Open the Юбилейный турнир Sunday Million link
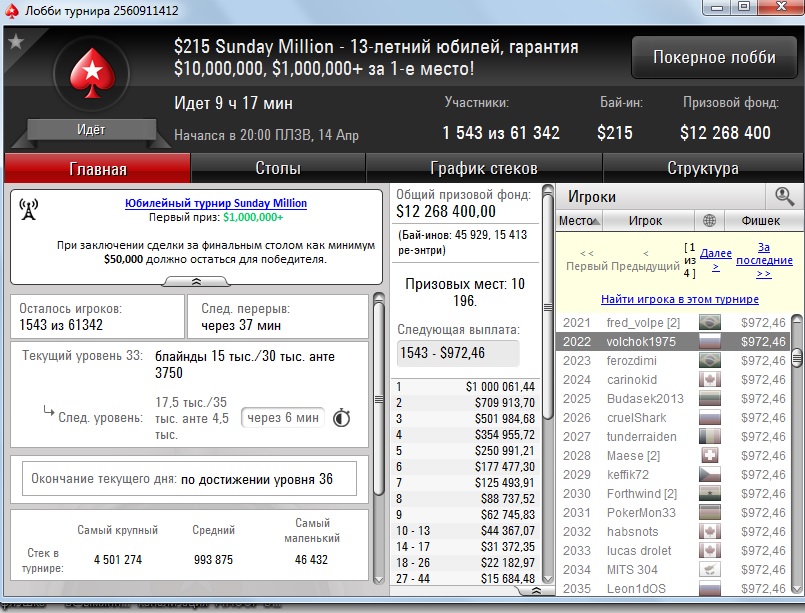805x613 pixels. [216, 203]
